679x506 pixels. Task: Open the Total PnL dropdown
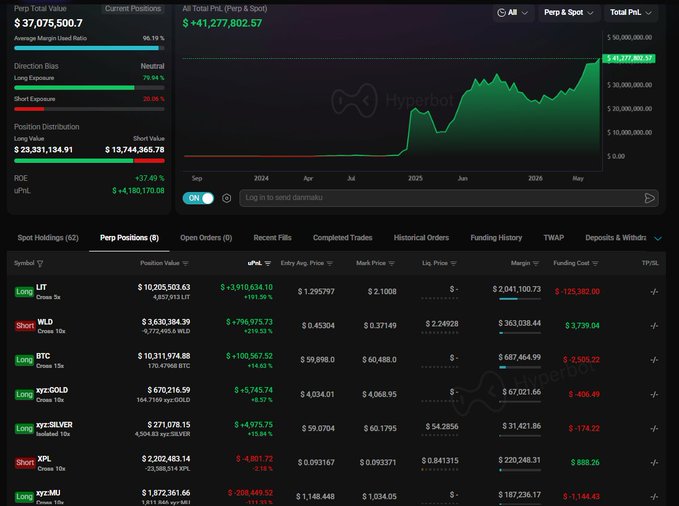(x=630, y=13)
